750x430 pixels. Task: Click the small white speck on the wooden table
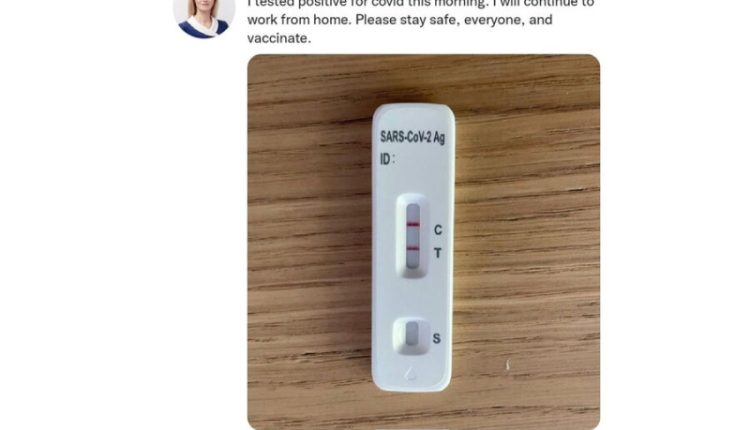click(x=507, y=365)
